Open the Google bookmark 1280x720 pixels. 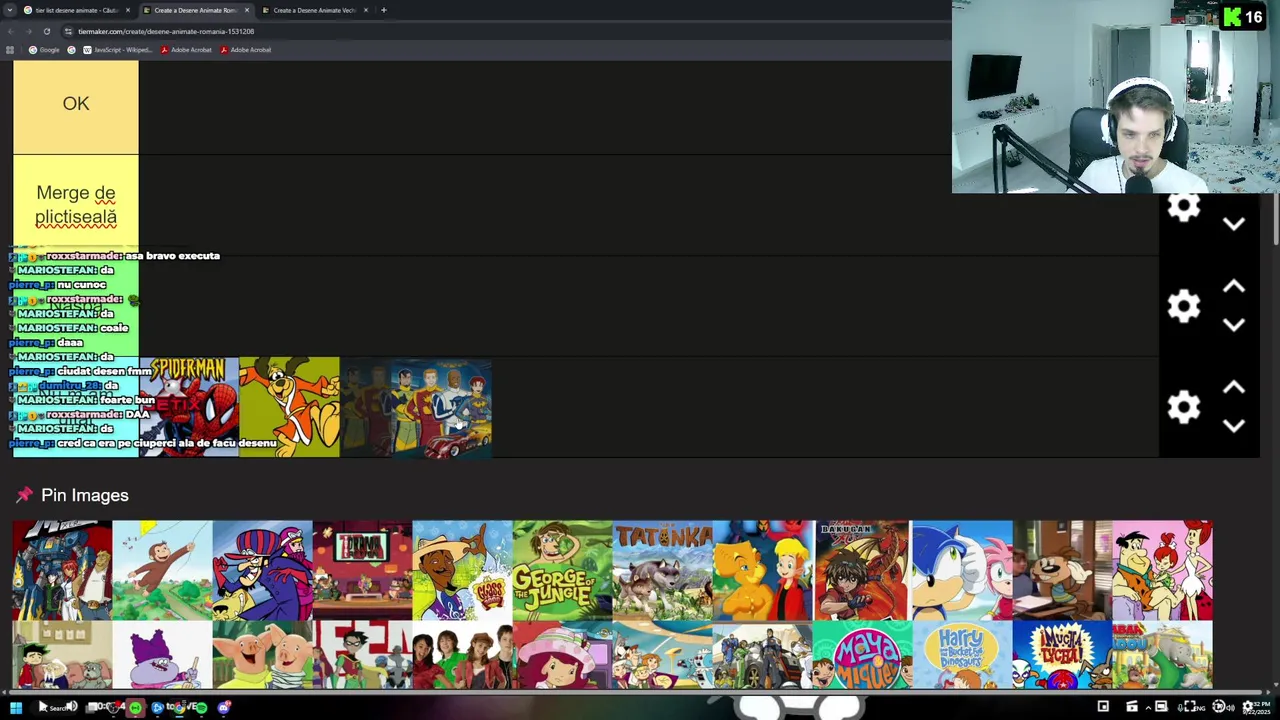point(44,50)
